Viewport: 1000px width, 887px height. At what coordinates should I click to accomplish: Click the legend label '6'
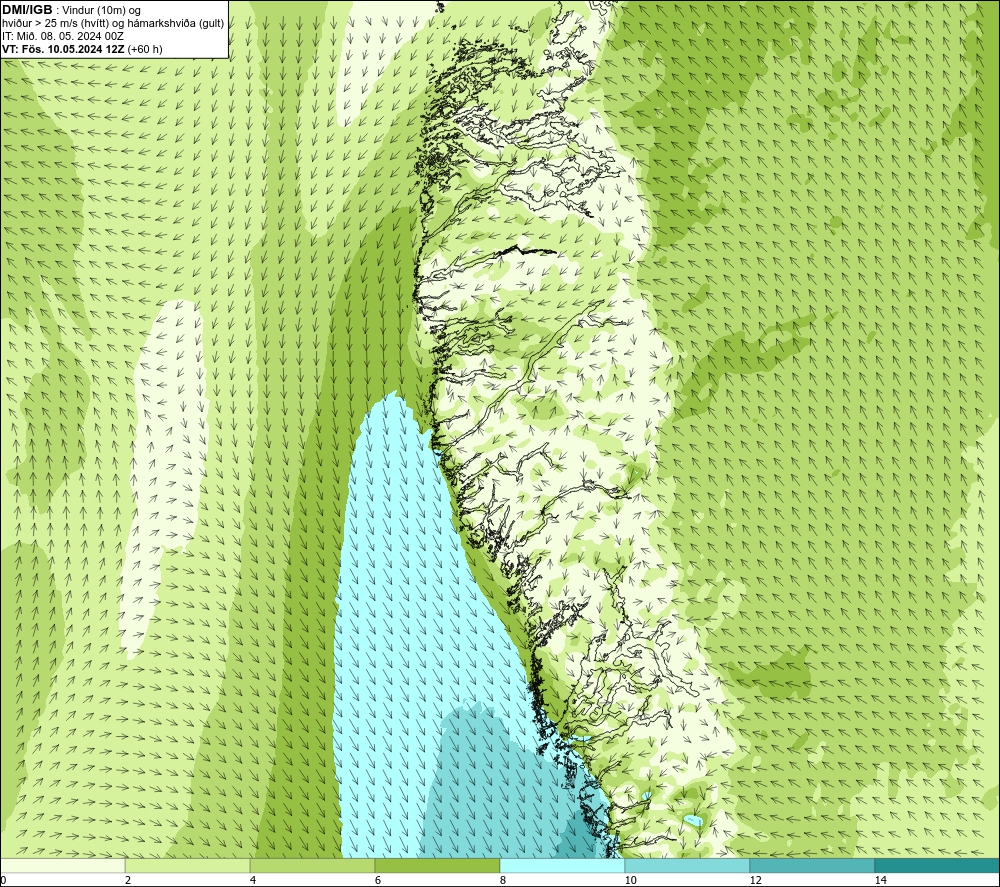[378, 880]
